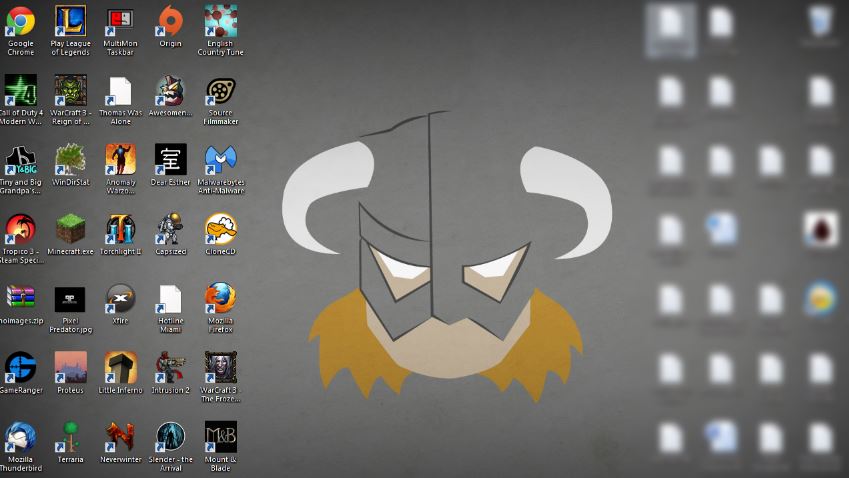Select Source Filmmaker shortcut
849x478 pixels.
(x=220, y=90)
